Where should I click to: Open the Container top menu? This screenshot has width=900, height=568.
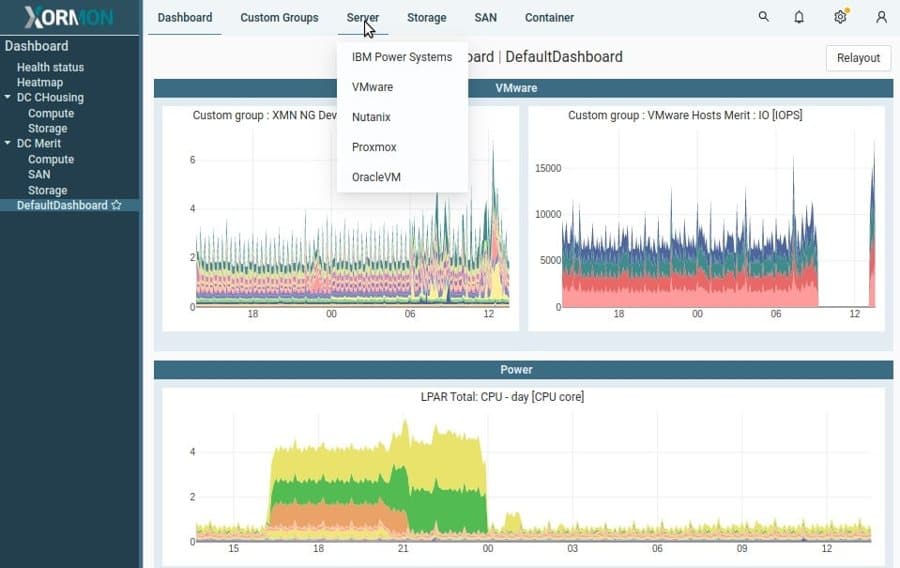pyautogui.click(x=549, y=18)
